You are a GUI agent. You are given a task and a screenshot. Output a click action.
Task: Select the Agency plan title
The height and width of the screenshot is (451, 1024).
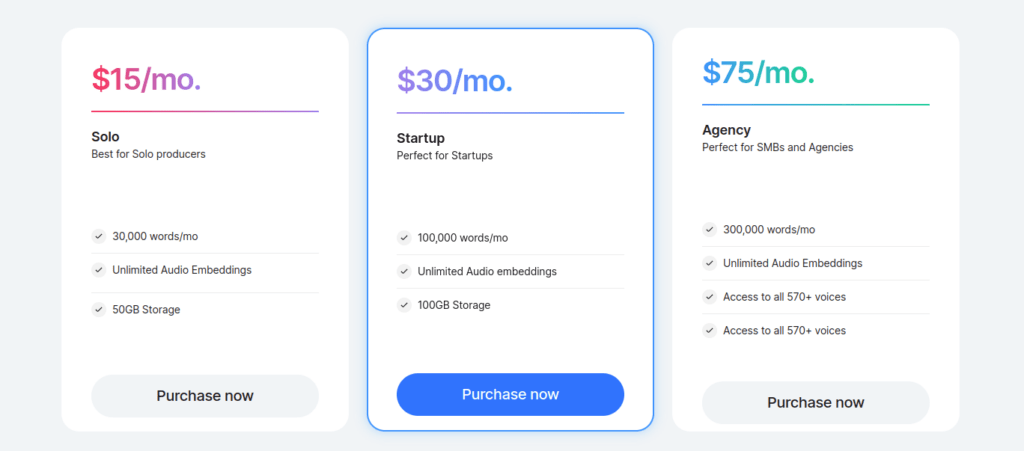[x=726, y=130]
